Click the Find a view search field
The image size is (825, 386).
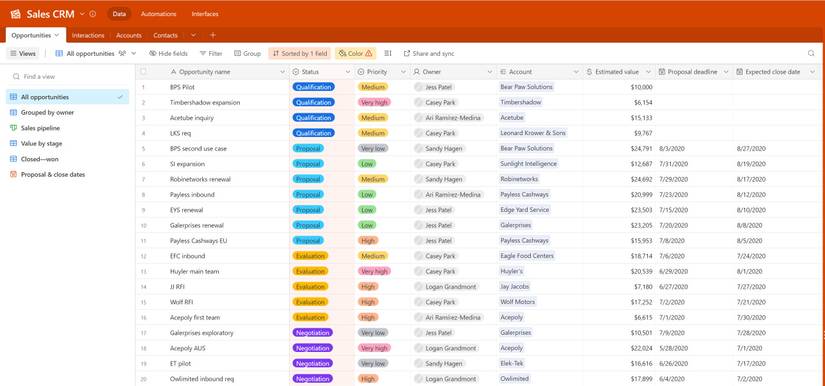click(67, 77)
